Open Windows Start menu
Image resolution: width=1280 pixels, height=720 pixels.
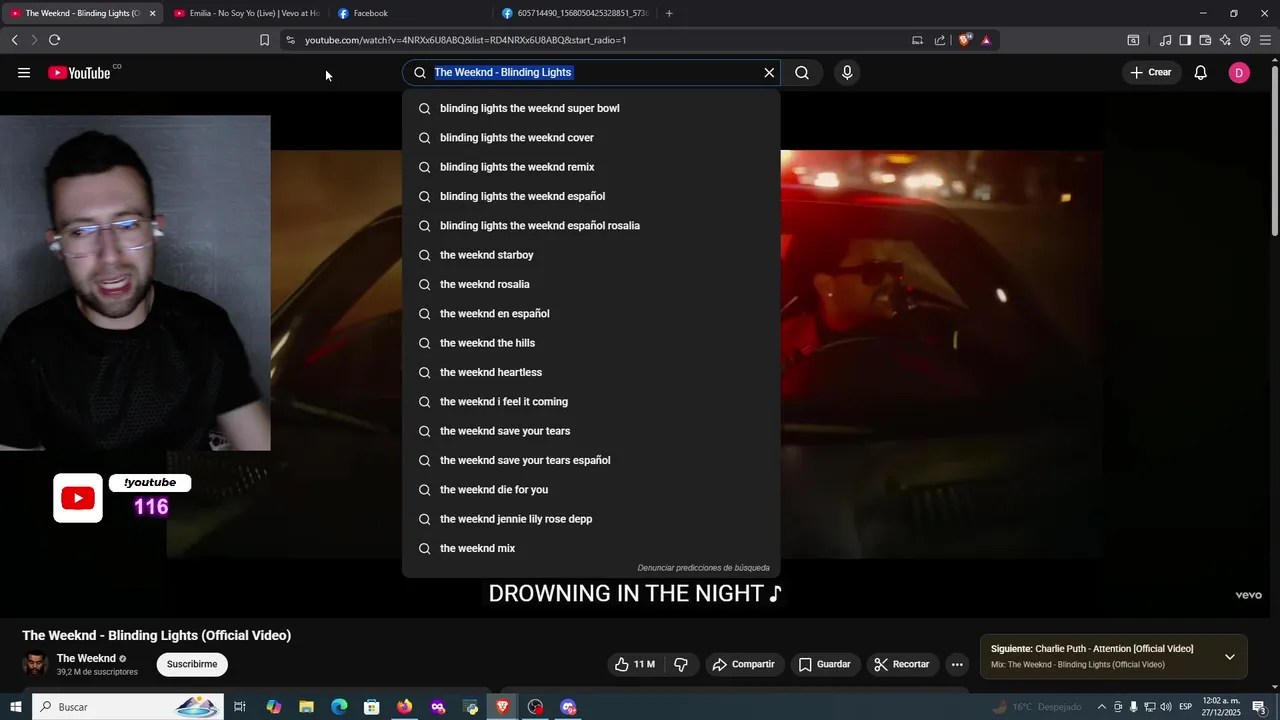pyautogui.click(x=16, y=707)
